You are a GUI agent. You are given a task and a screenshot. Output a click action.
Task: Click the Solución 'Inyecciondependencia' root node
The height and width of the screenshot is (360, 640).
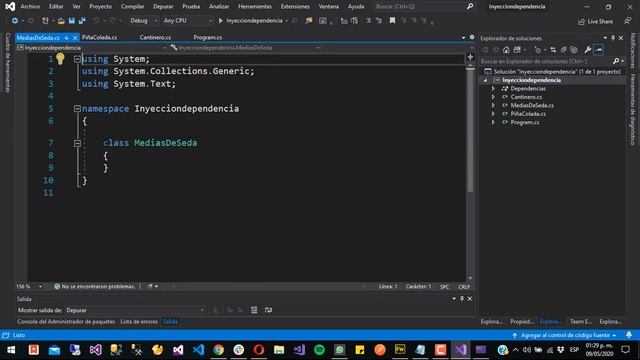[x=557, y=71]
